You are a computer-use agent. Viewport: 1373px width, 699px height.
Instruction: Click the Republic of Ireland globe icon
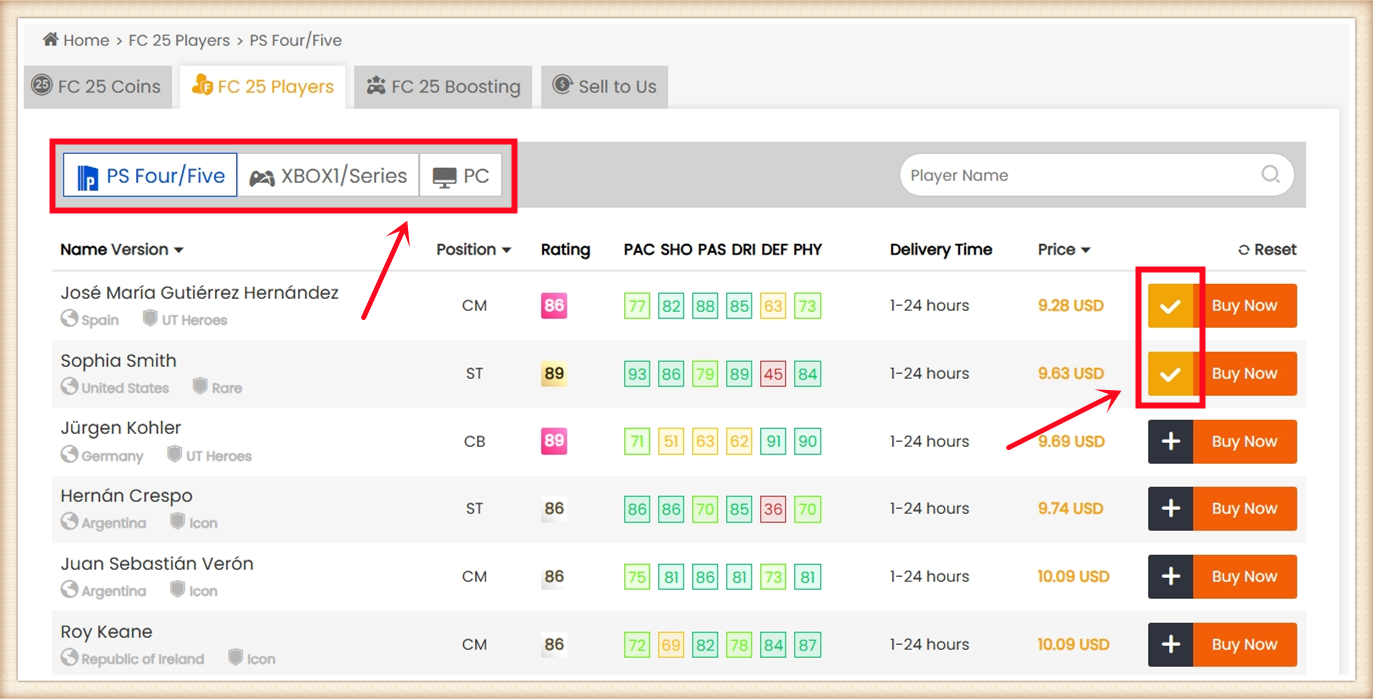[69, 657]
